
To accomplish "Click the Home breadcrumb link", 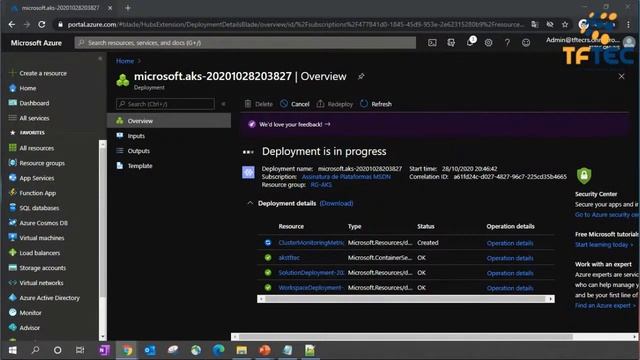I will click(x=125, y=61).
